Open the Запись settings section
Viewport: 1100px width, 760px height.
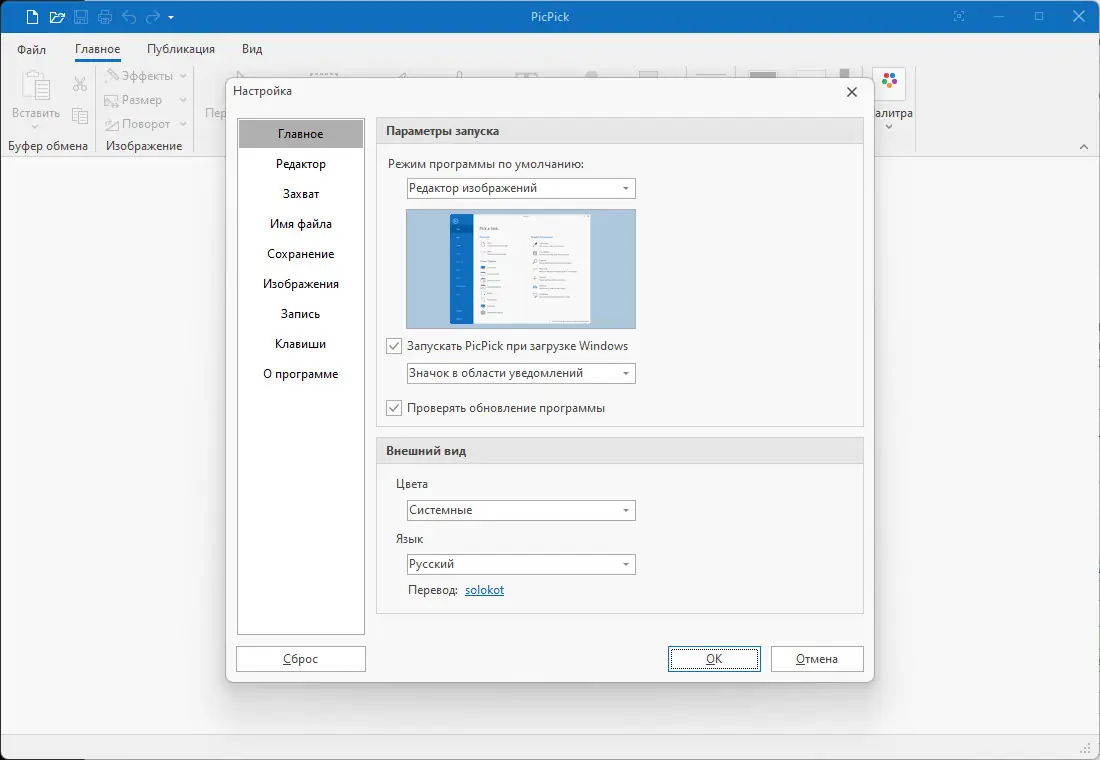[x=300, y=314]
